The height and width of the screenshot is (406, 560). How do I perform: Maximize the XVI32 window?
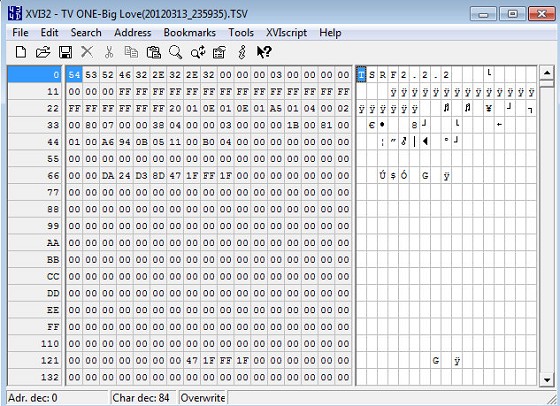click(512, 14)
